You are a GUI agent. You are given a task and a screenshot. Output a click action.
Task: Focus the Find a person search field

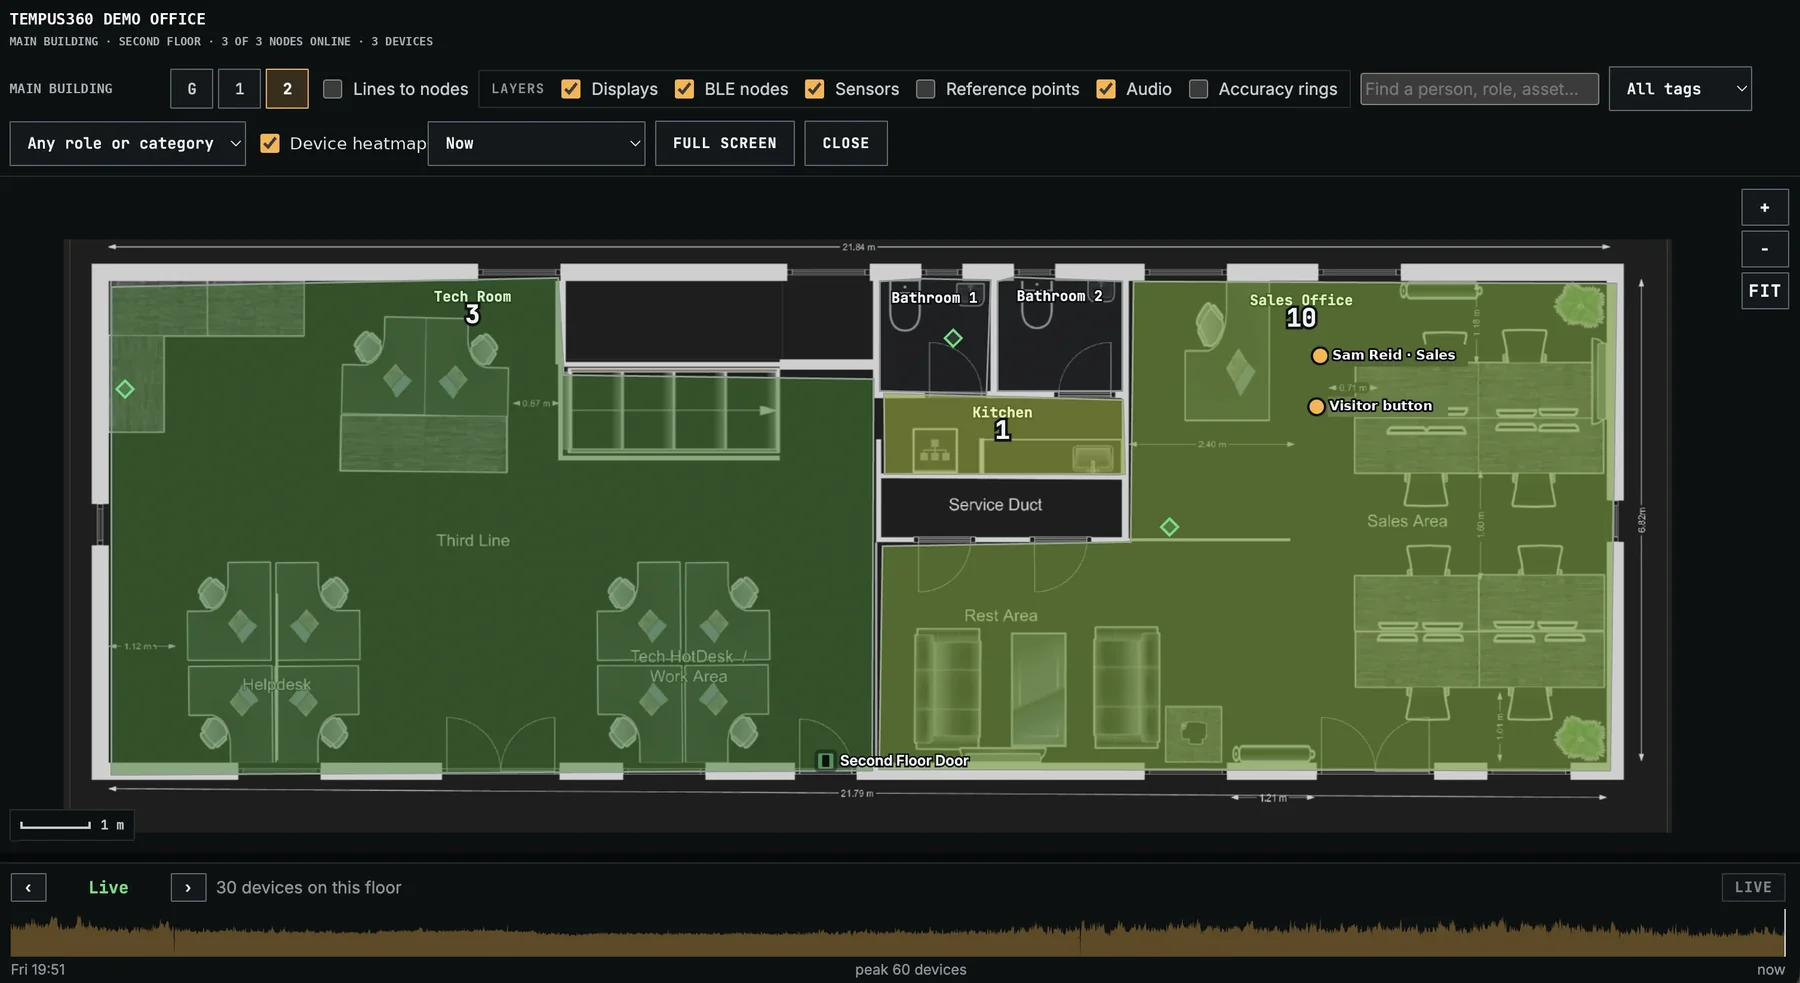pyautogui.click(x=1479, y=89)
